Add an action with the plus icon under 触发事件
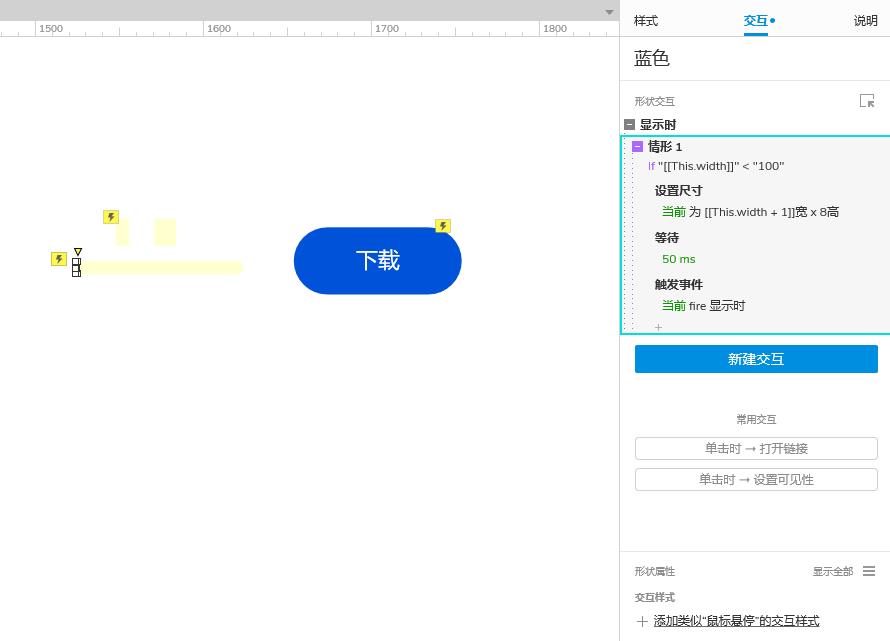 658,327
